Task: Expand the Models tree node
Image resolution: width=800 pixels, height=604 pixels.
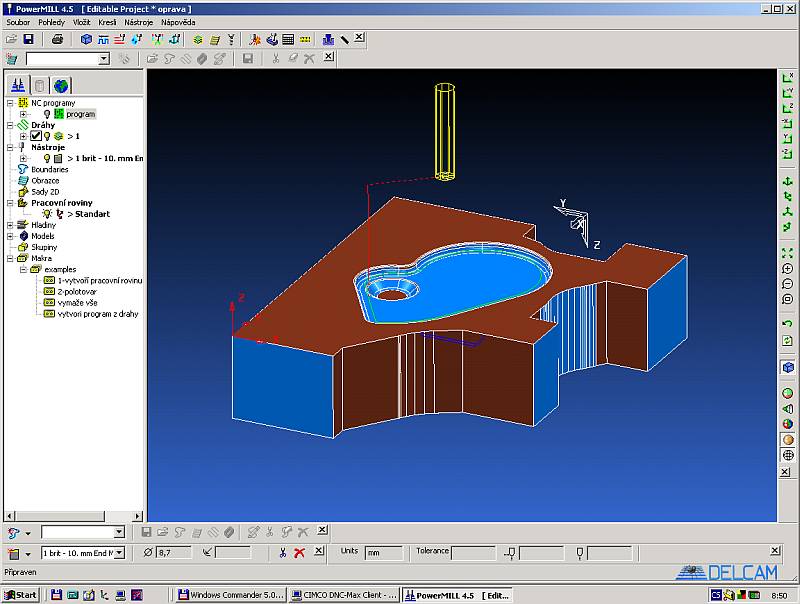Action: coord(10,236)
